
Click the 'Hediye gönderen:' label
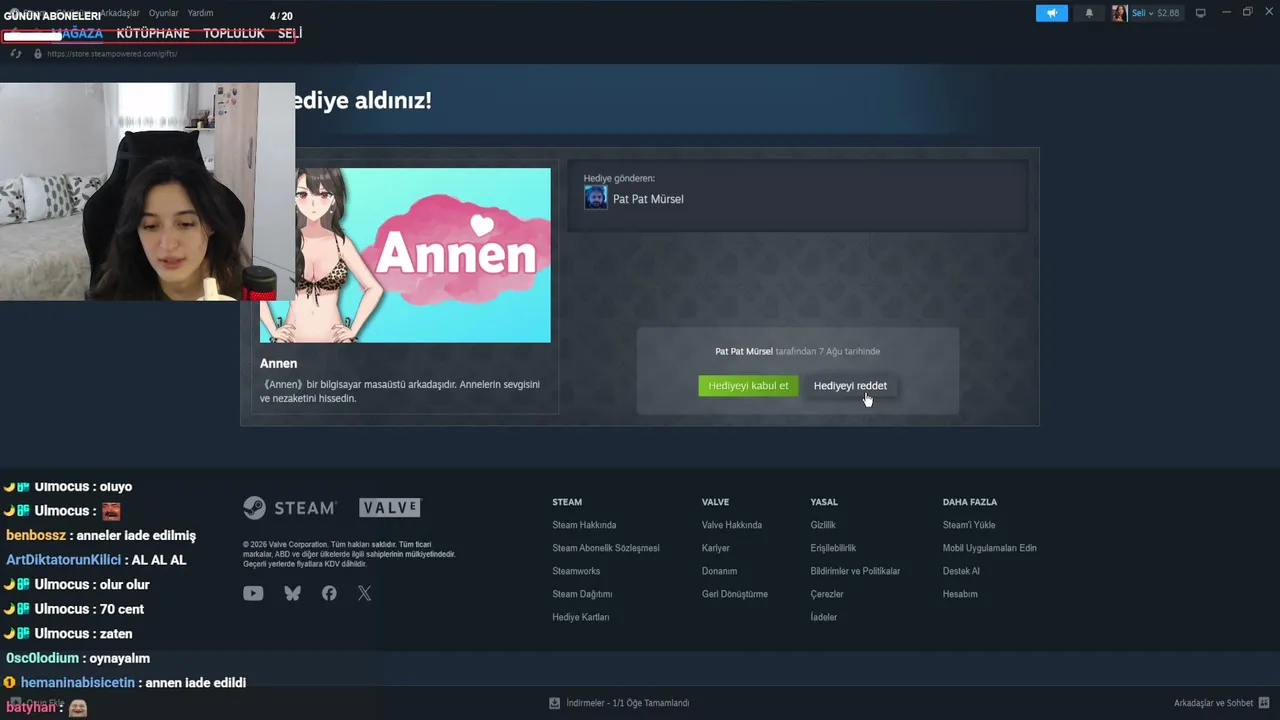pyautogui.click(x=619, y=178)
